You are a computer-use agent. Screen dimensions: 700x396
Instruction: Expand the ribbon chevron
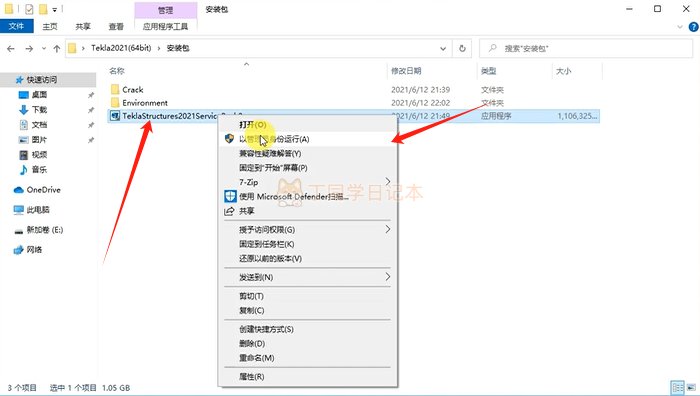pyautogui.click(x=680, y=27)
